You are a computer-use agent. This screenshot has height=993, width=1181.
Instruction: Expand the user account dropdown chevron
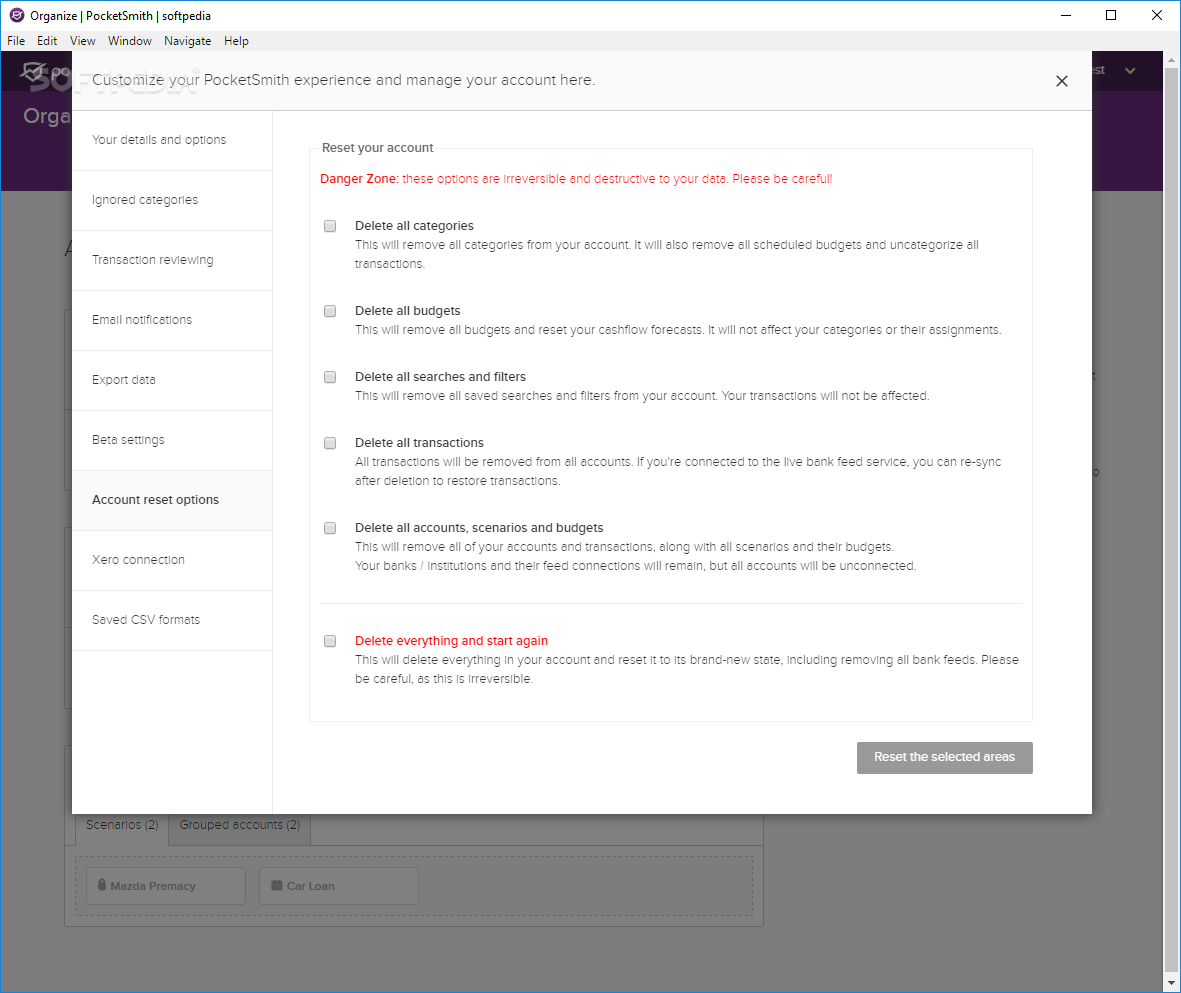(1130, 71)
